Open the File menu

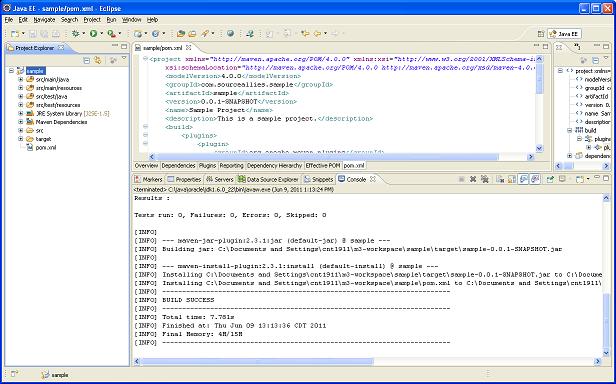tap(9, 20)
